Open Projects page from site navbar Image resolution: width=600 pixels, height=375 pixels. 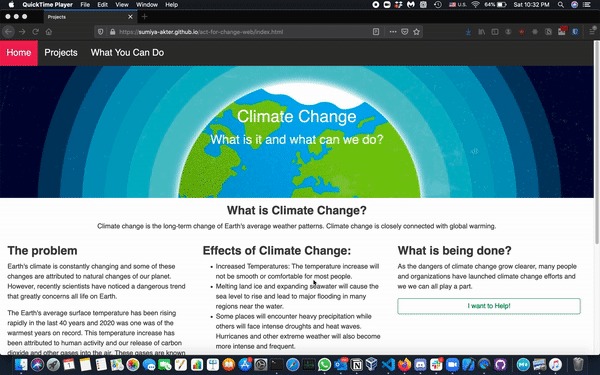click(x=61, y=53)
